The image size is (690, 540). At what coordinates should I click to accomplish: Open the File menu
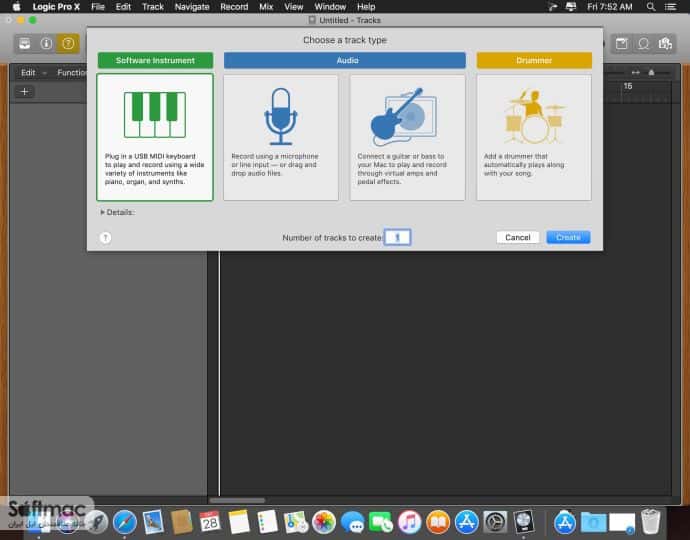[98, 7]
